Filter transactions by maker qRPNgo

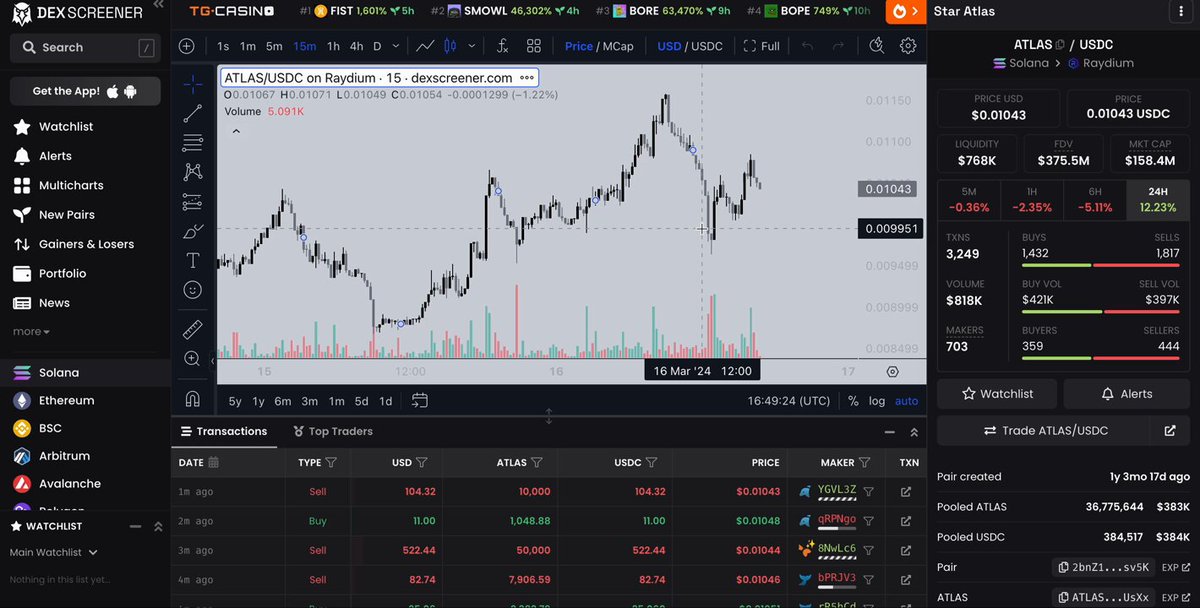coord(868,520)
